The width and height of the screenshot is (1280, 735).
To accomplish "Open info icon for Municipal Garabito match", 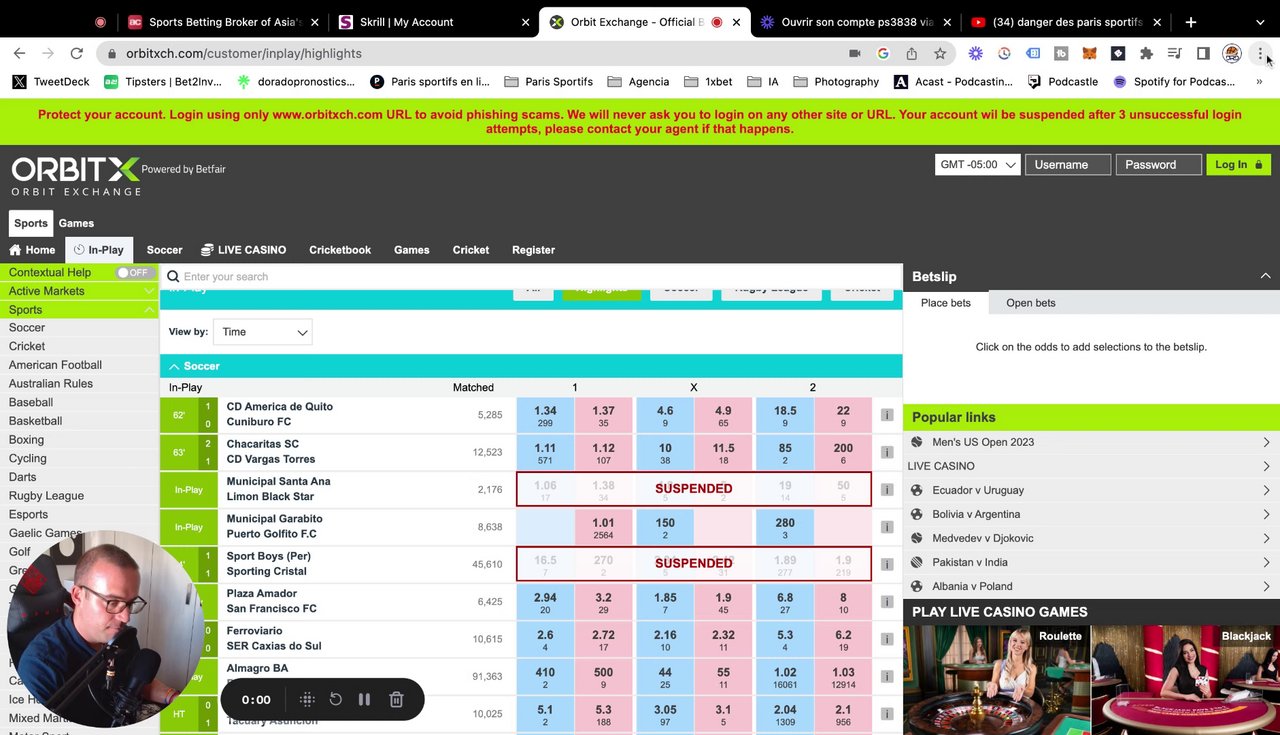I will 887,527.
